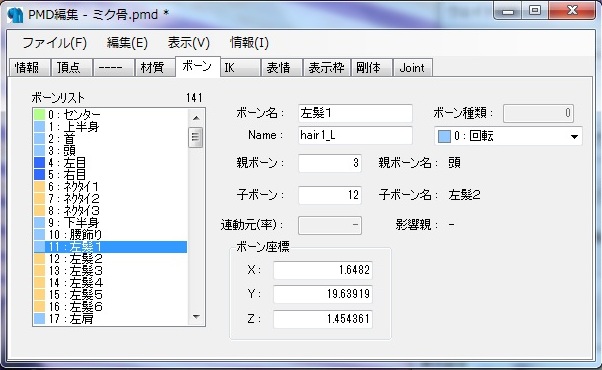Select bone 0 : センター in list
This screenshot has width=602, height=370.
tap(110, 114)
